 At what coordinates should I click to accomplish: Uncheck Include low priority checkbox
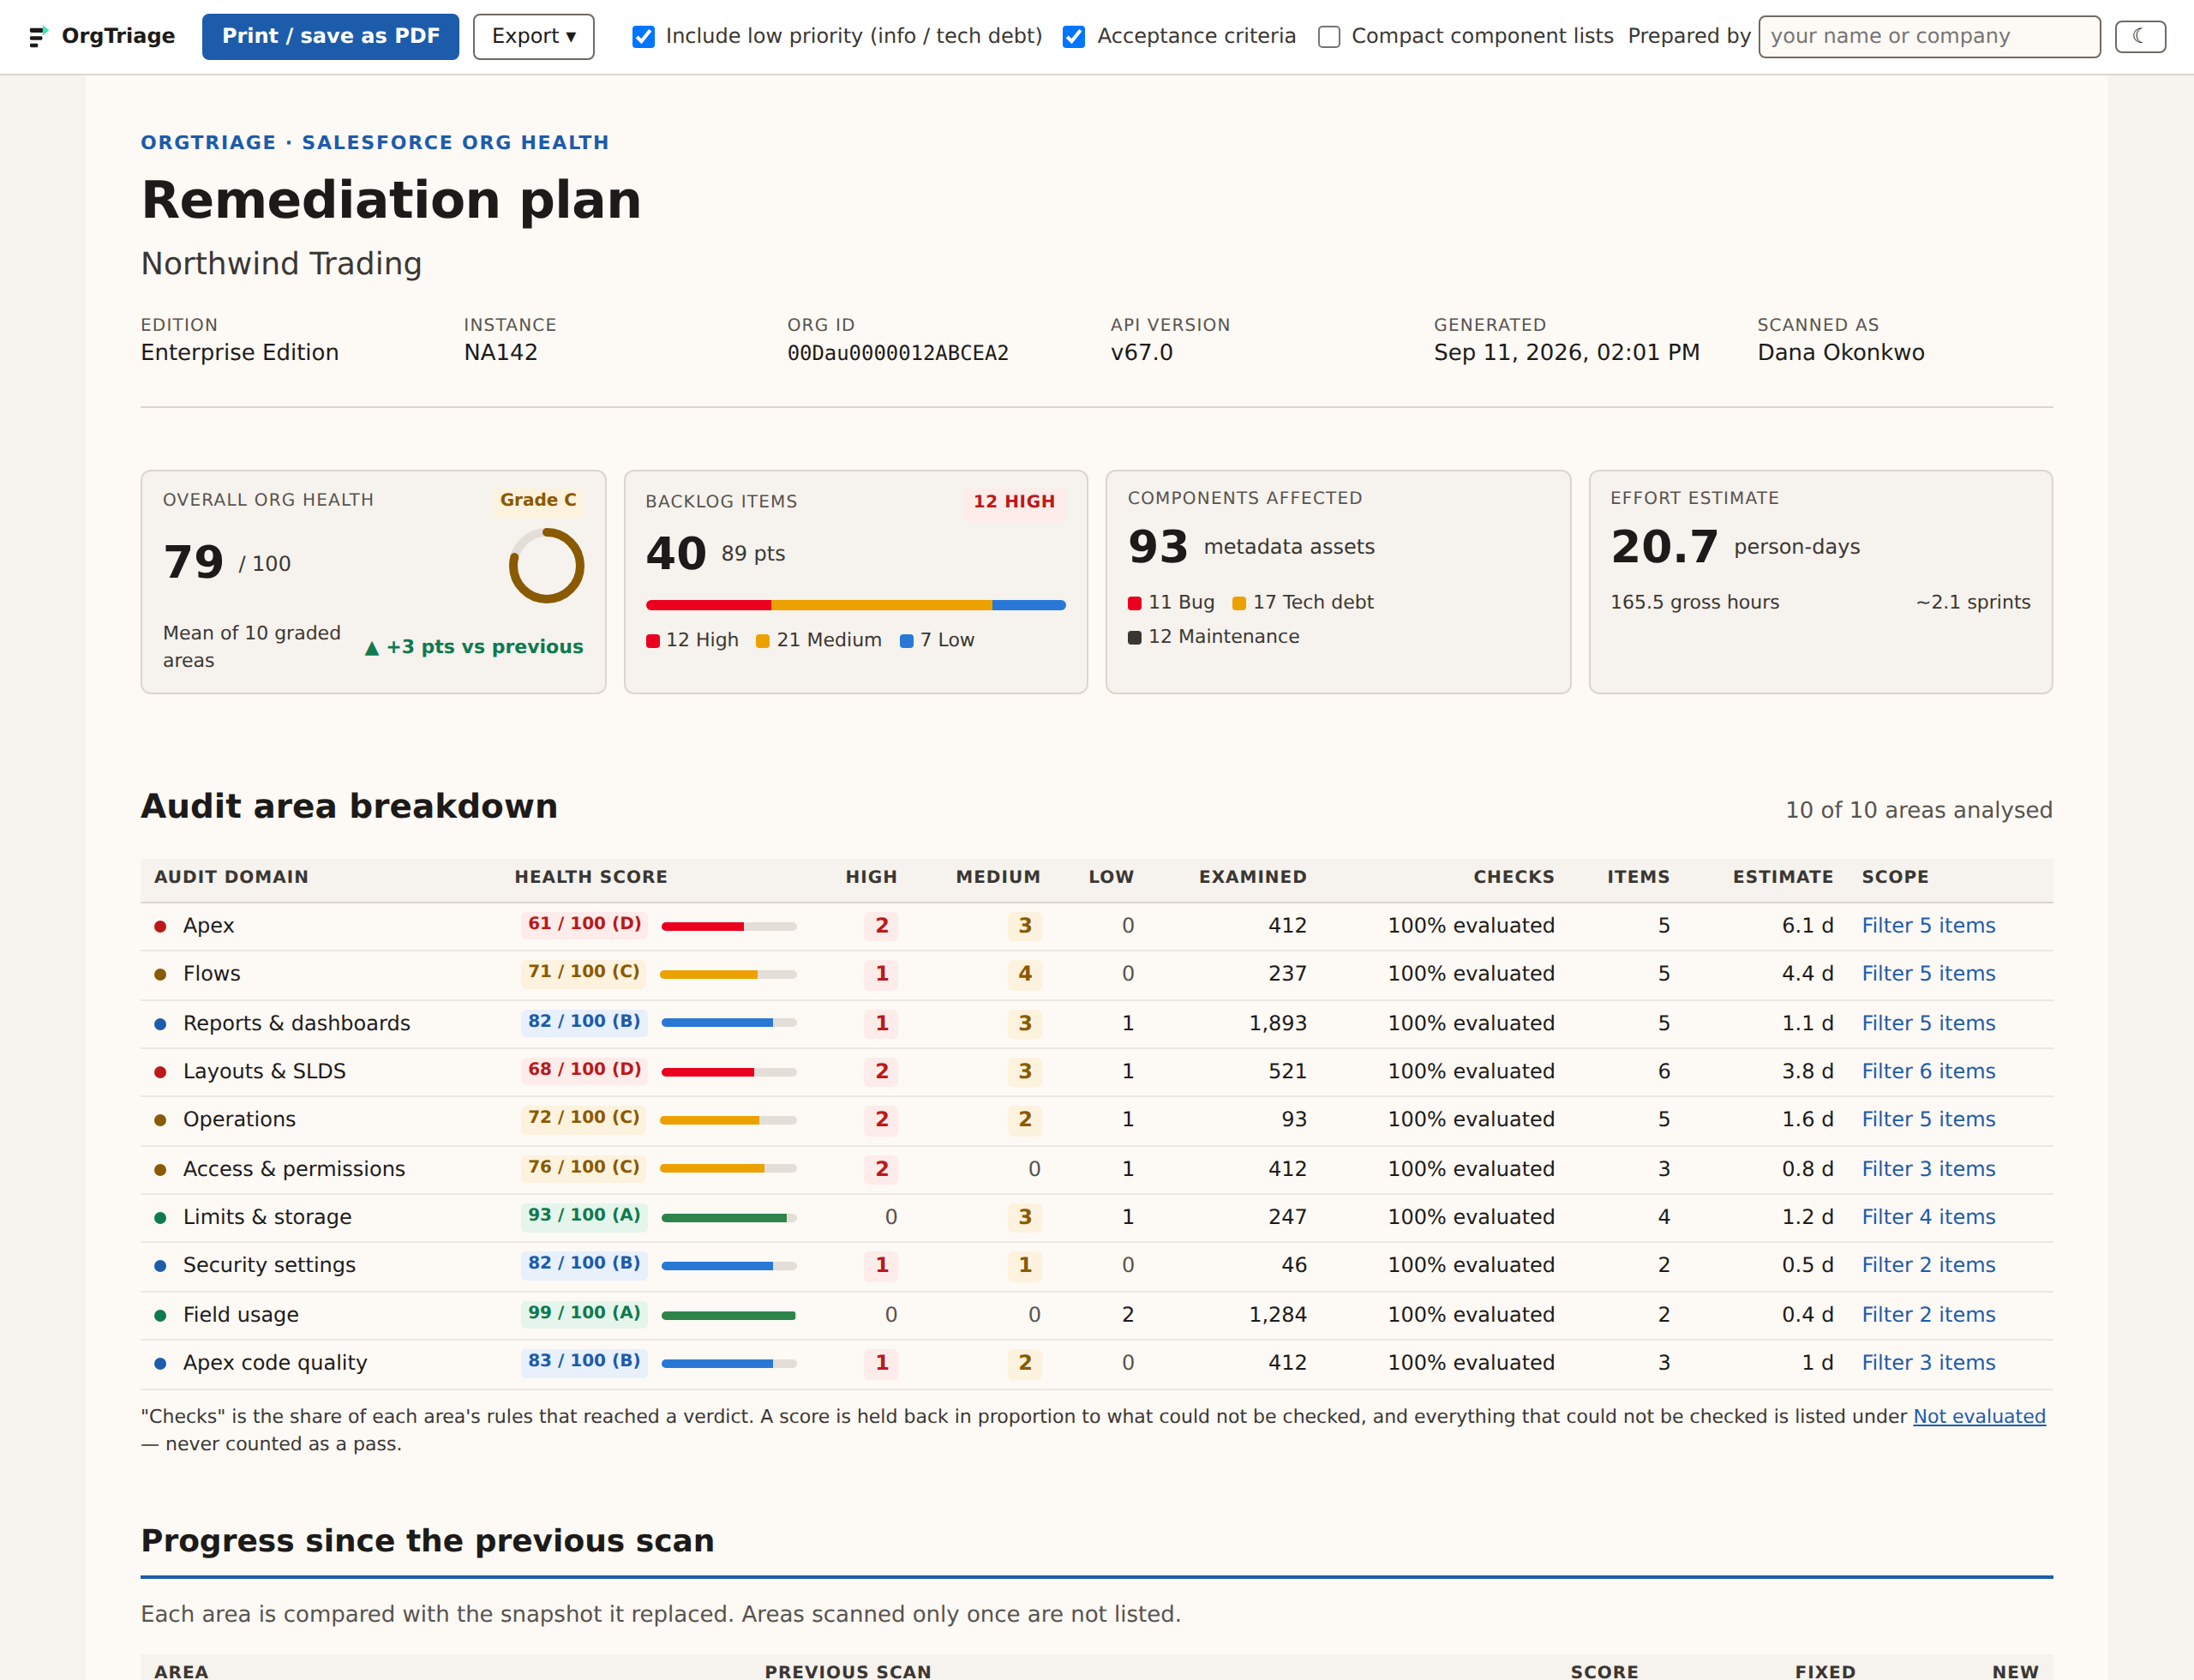(x=643, y=37)
